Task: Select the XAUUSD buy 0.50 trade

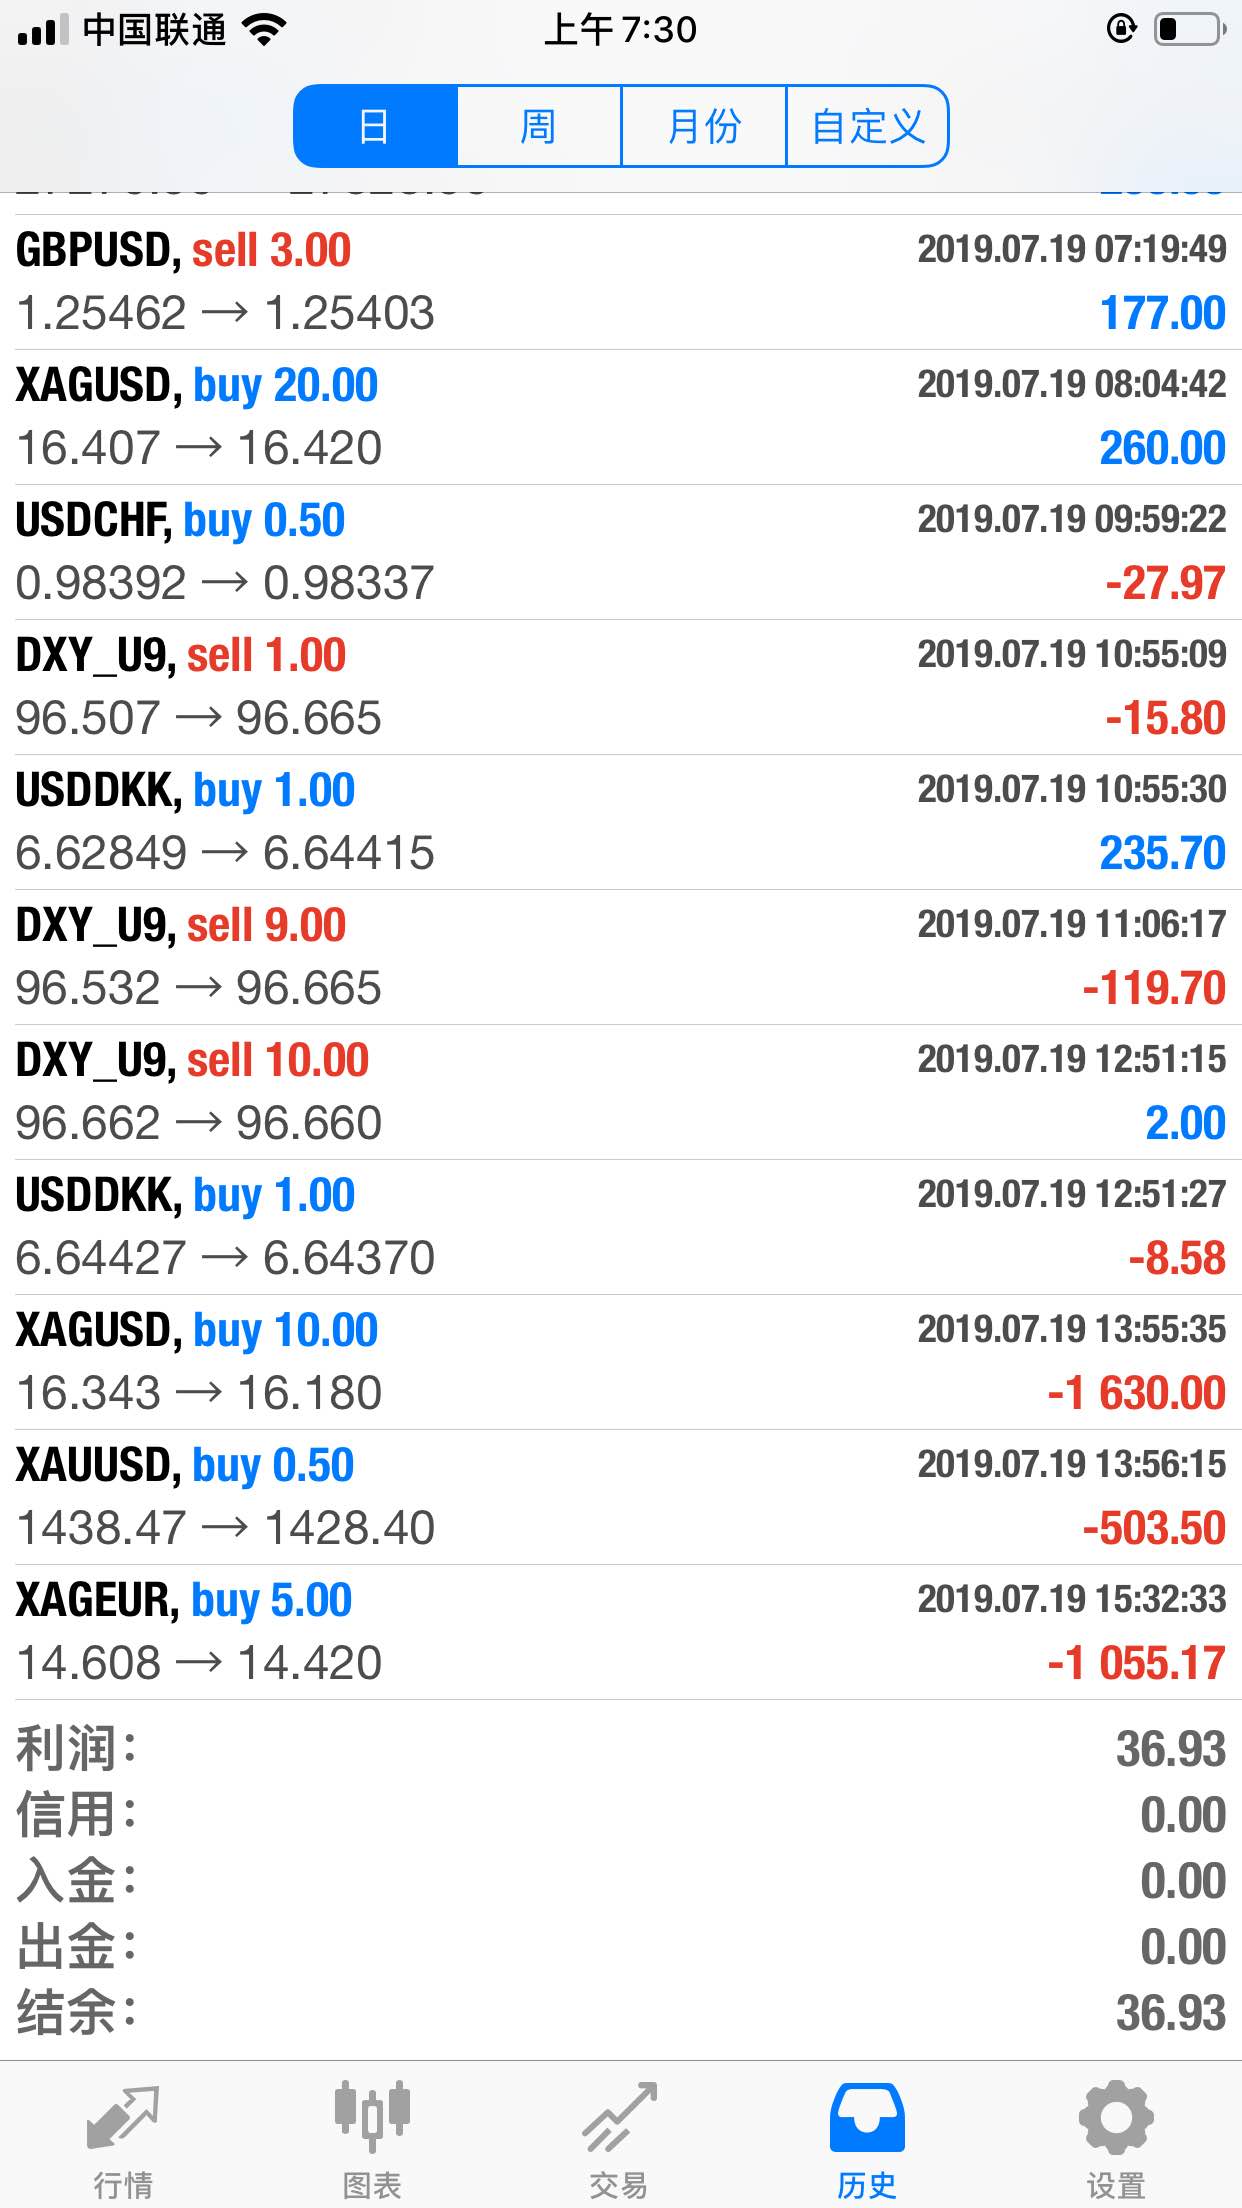Action: (621, 1497)
